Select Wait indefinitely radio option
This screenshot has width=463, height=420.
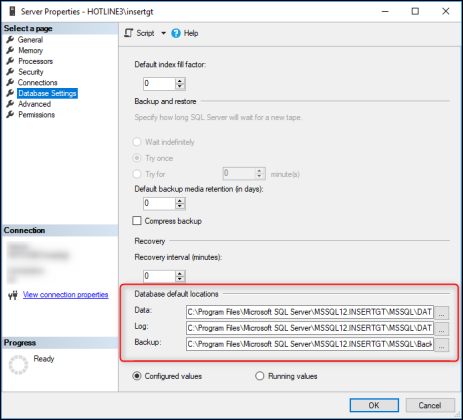(137, 142)
